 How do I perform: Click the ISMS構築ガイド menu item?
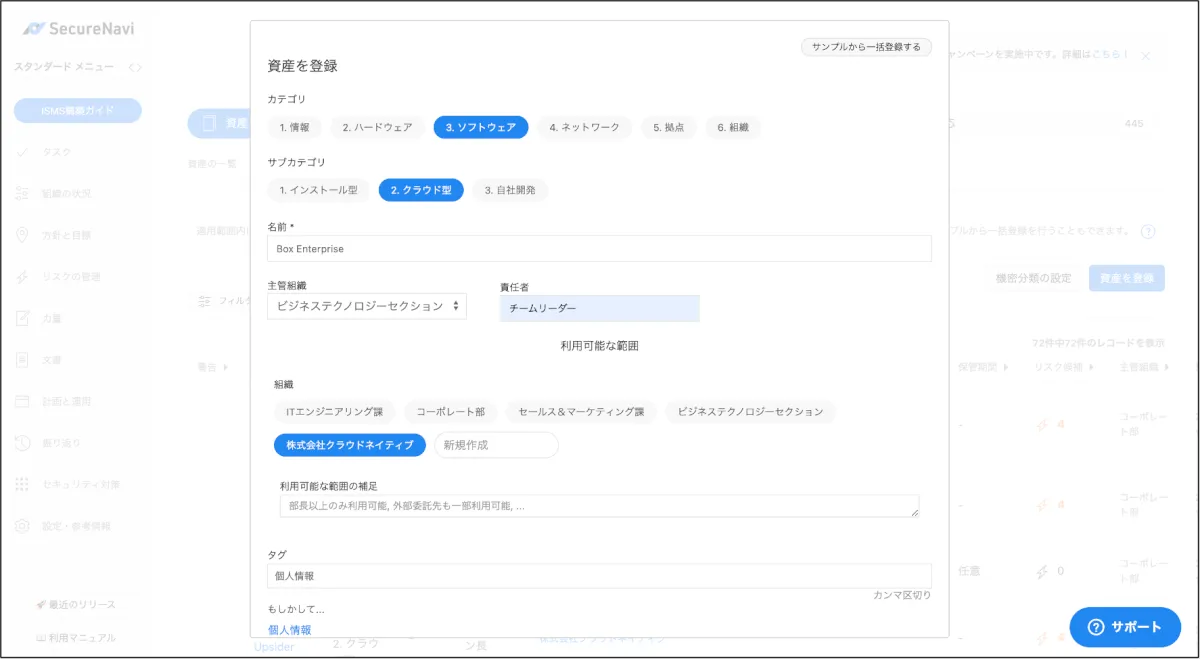(x=77, y=111)
